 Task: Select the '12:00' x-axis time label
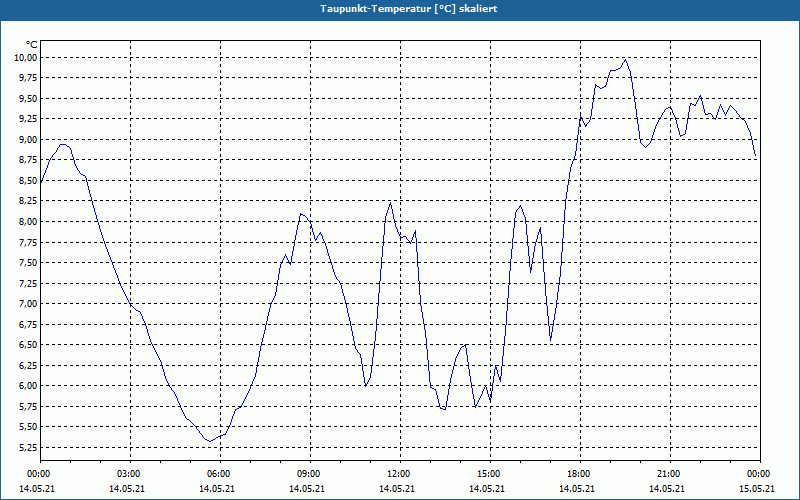399,474
